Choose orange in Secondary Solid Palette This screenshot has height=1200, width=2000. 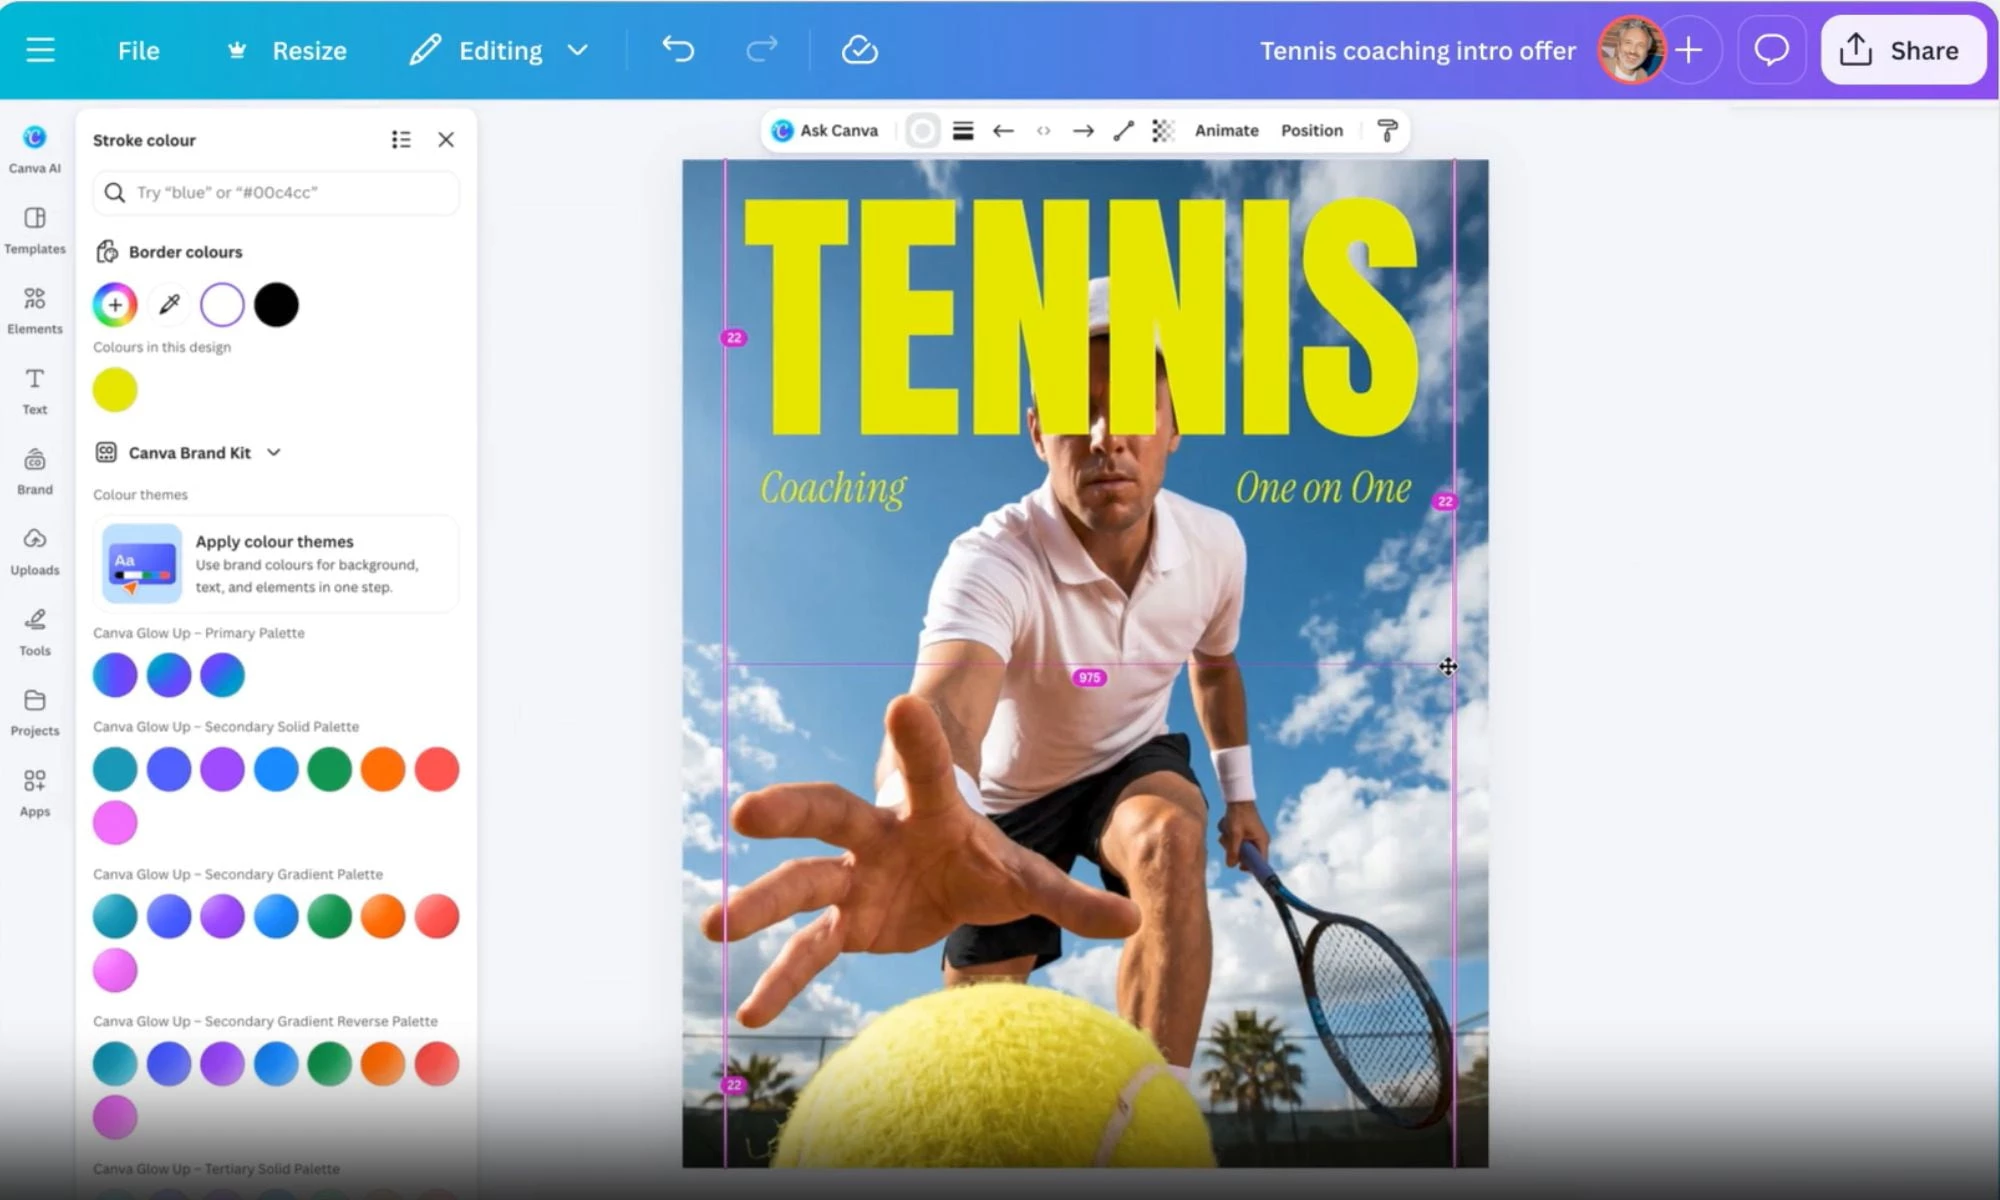pyautogui.click(x=383, y=769)
